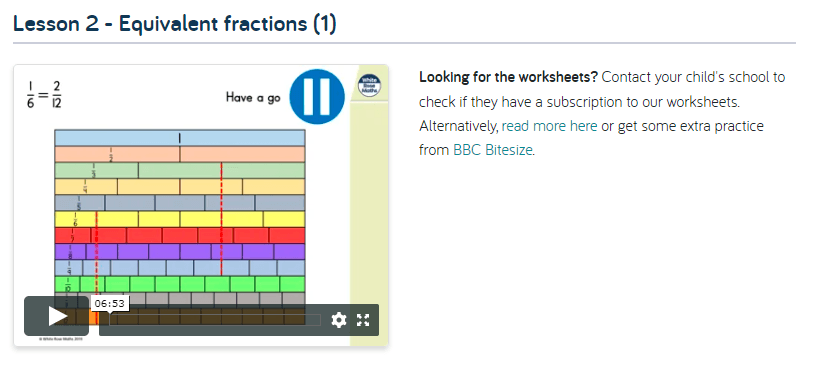This screenshot has width=814, height=378.
Task: Click the blue whole '1' fraction bar
Action: (180, 138)
